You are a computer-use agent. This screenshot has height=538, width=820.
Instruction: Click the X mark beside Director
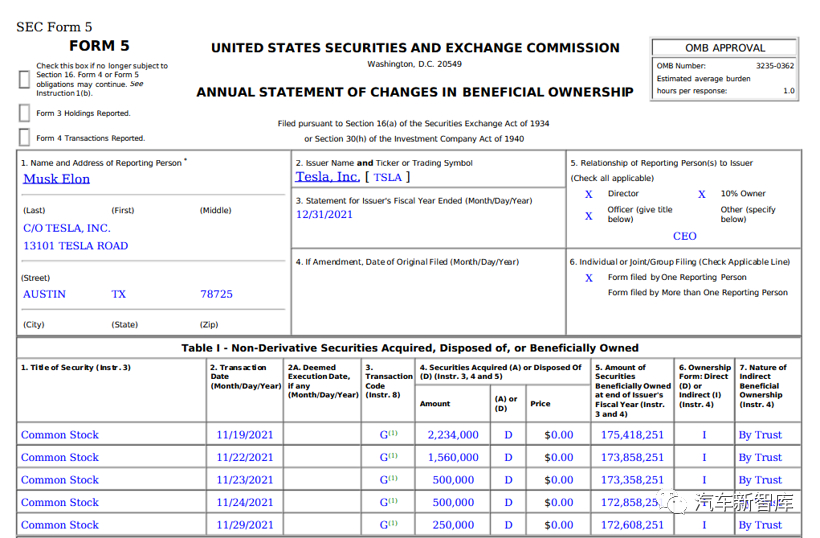point(589,194)
